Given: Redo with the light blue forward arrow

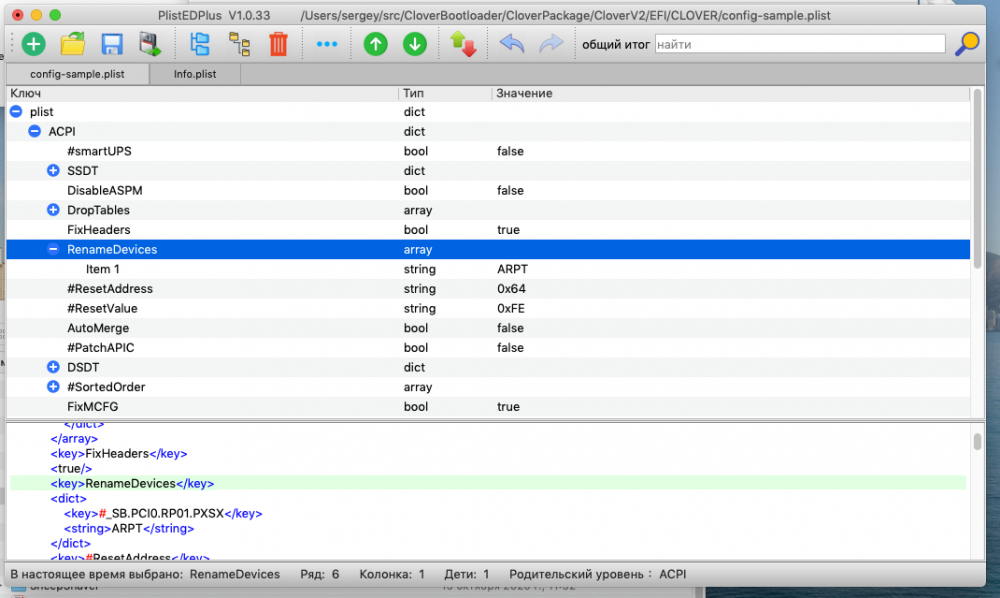Looking at the screenshot, I should [x=551, y=44].
